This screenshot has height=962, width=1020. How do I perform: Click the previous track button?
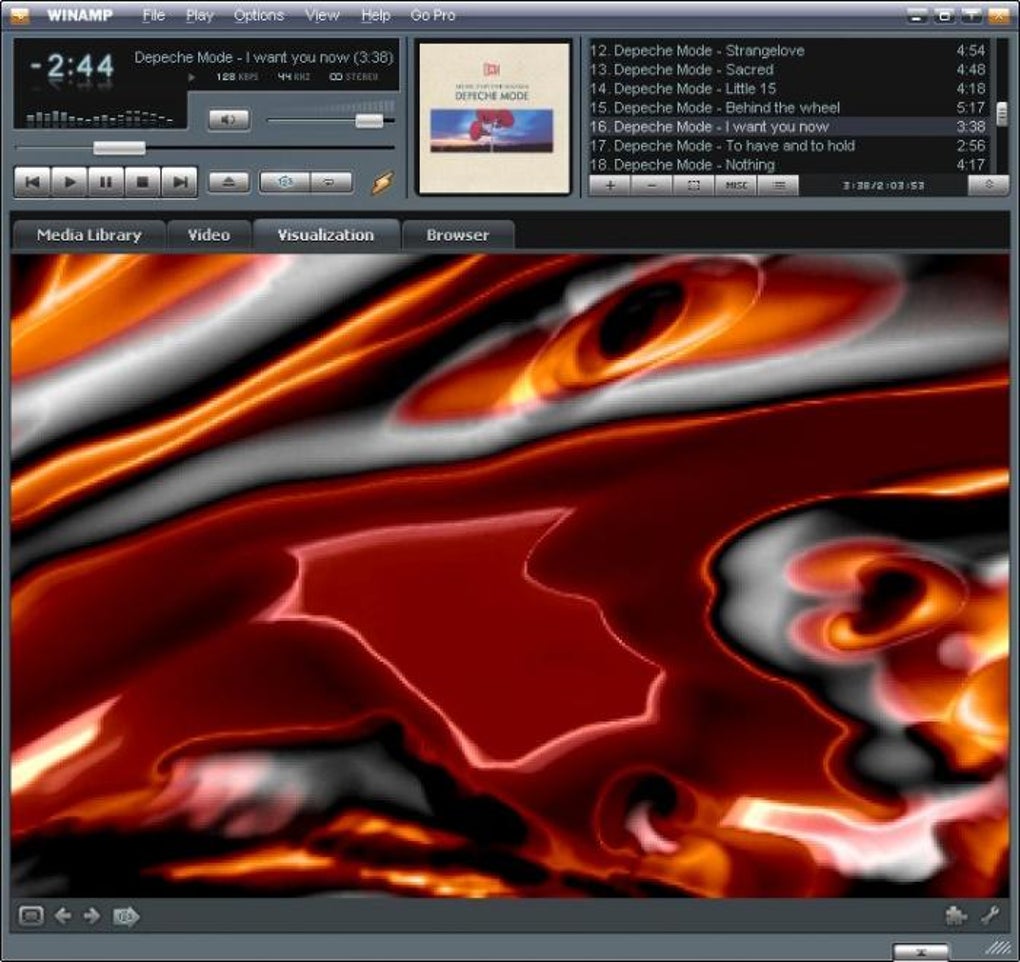(33, 182)
